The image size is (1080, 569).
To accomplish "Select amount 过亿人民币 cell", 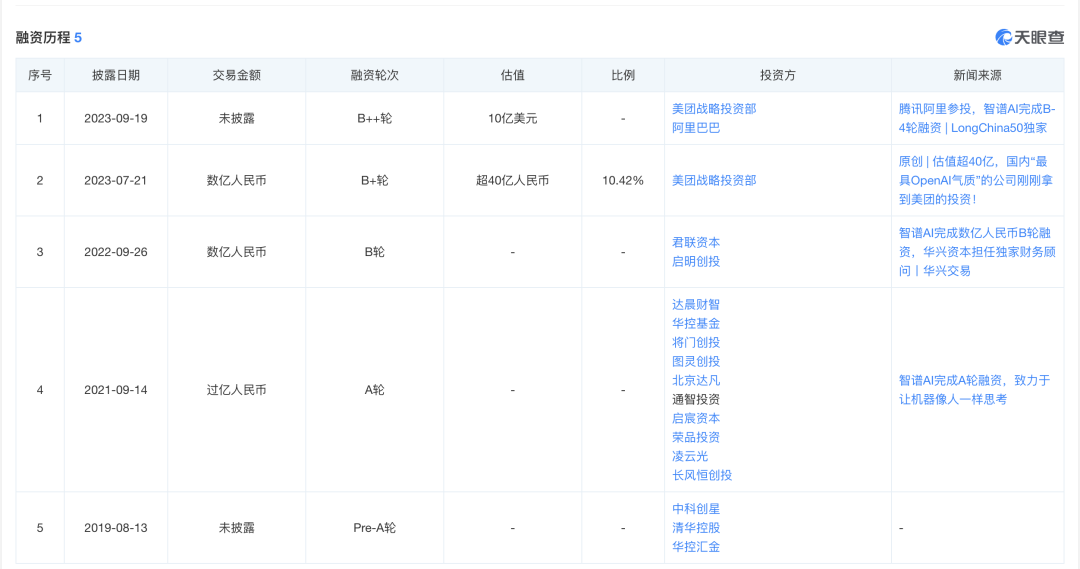I will pyautogui.click(x=236, y=390).
